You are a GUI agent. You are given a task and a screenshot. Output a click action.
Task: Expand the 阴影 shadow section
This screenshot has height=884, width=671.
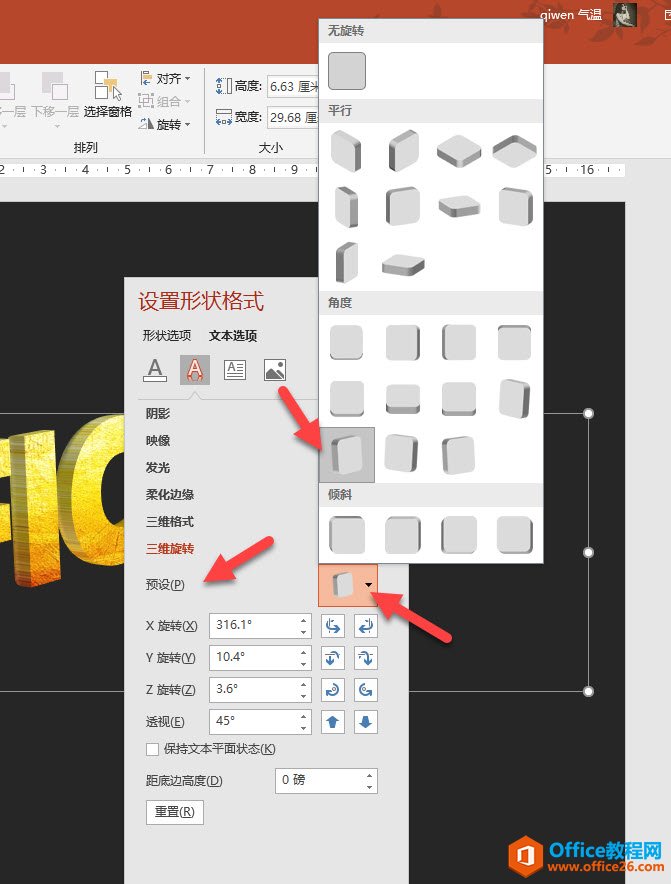pos(158,414)
